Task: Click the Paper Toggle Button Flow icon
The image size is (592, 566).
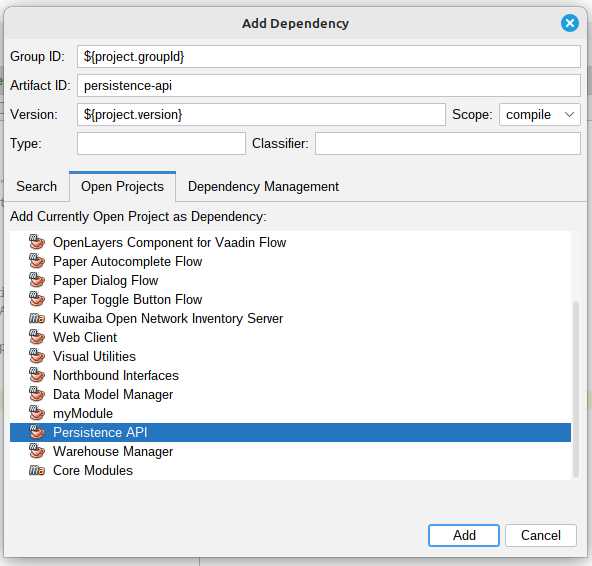Action: tap(37, 299)
